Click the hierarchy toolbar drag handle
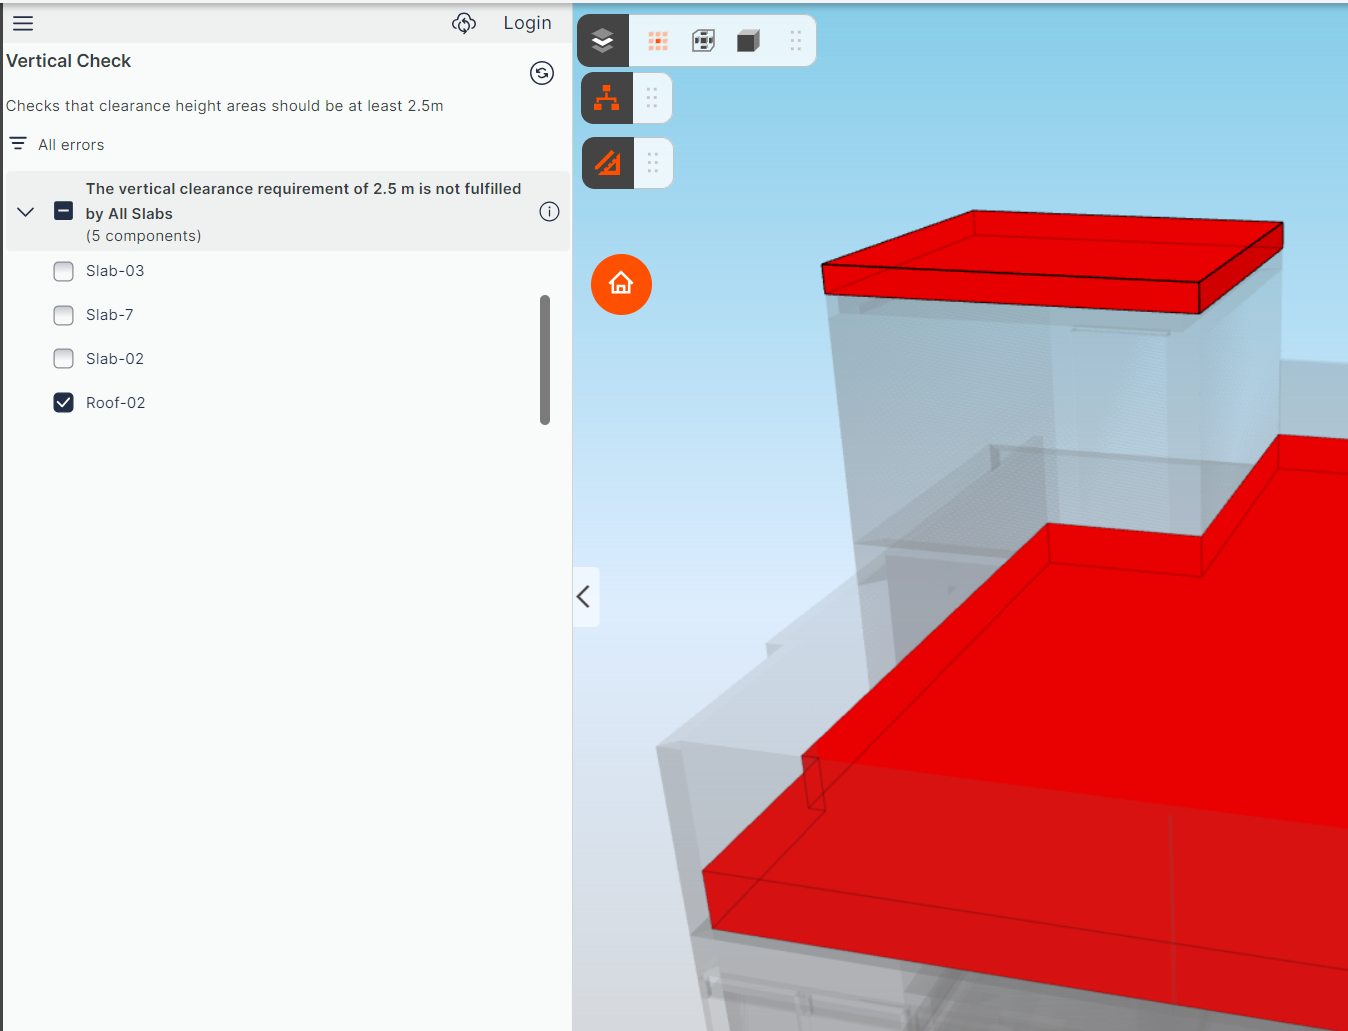The image size is (1348, 1031). [652, 98]
